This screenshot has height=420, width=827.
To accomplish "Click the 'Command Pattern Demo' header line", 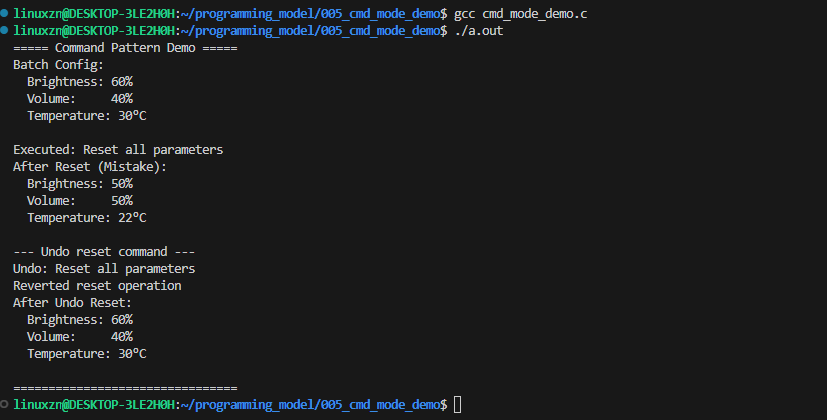I will click(x=125, y=48).
